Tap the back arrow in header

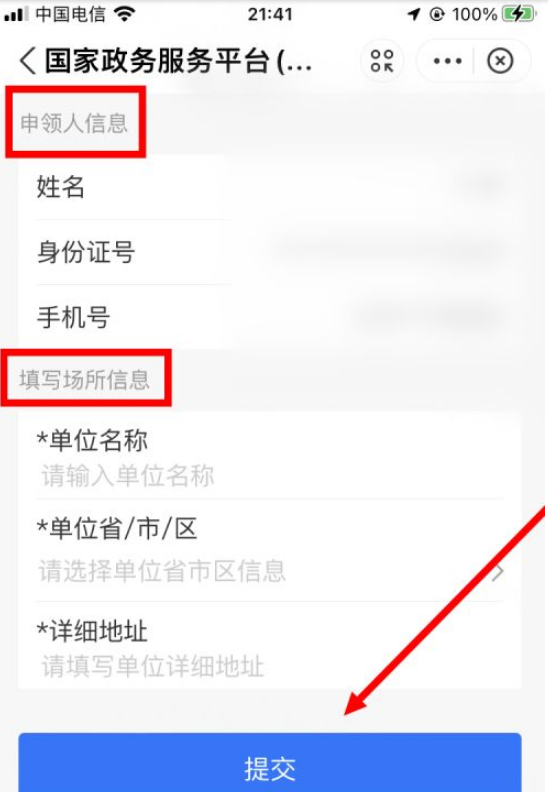click(27, 61)
